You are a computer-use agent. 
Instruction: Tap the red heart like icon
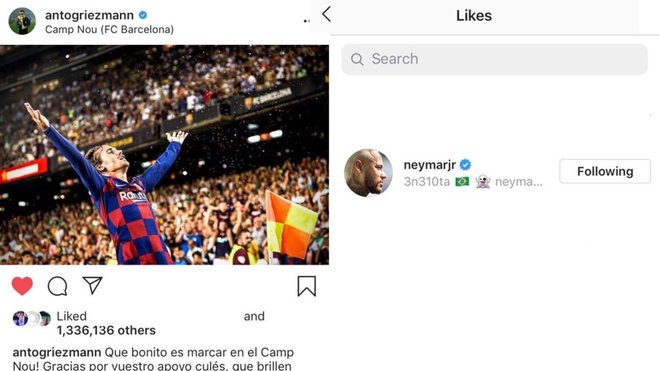pyautogui.click(x=22, y=286)
